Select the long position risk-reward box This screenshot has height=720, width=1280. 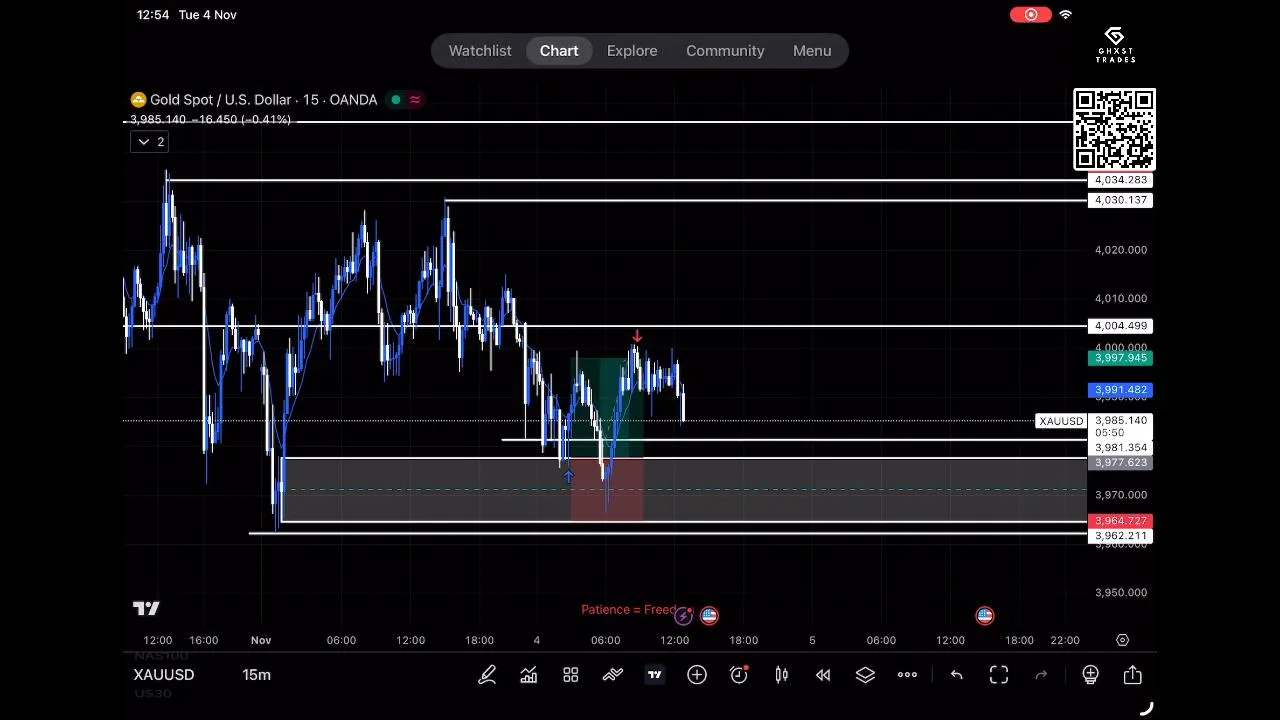tap(607, 439)
